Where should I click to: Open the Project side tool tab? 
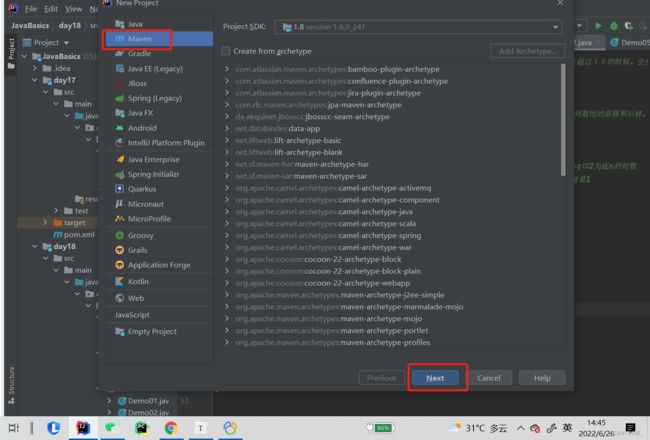click(11, 53)
